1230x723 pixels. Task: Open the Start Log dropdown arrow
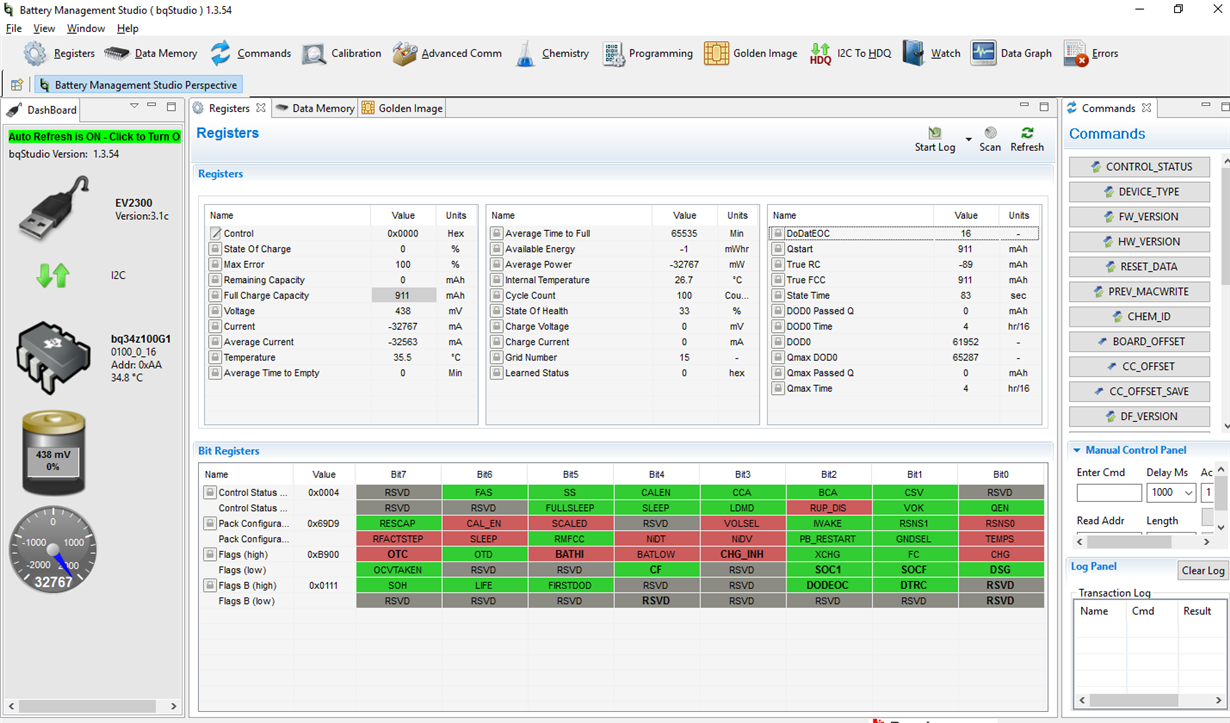pyautogui.click(x=968, y=139)
